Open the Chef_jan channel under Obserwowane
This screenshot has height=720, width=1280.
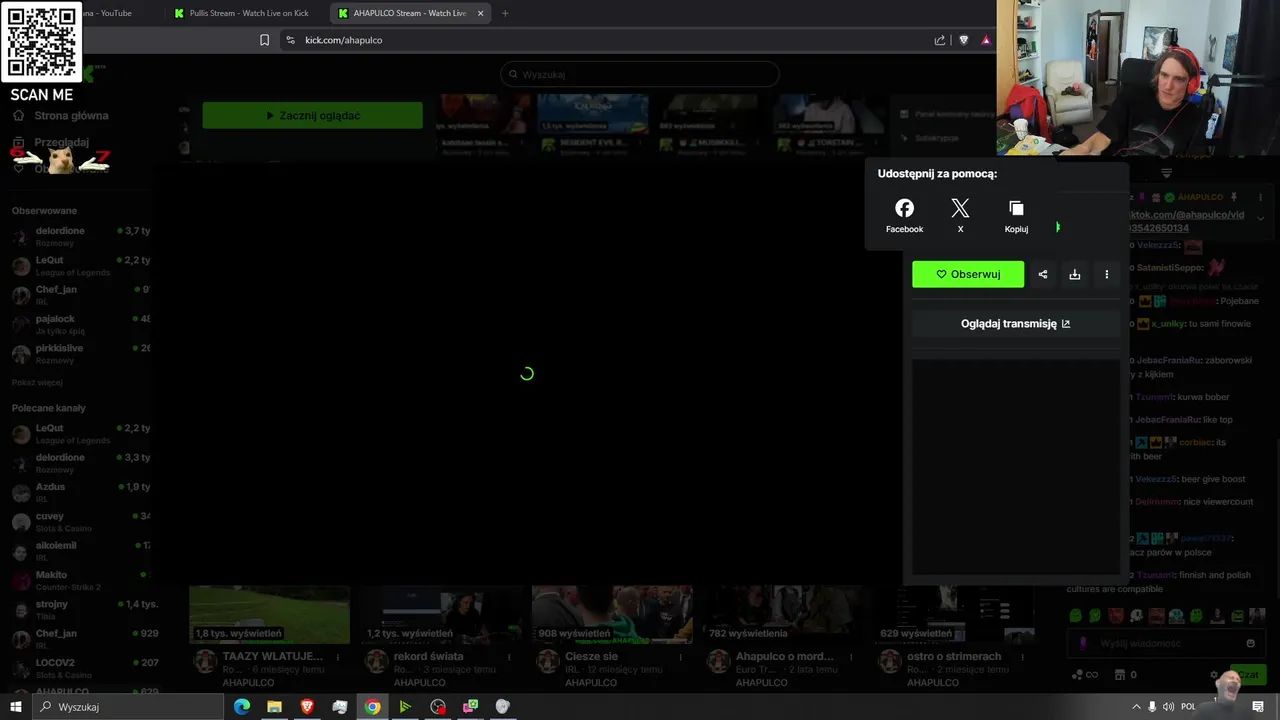pos(80,294)
